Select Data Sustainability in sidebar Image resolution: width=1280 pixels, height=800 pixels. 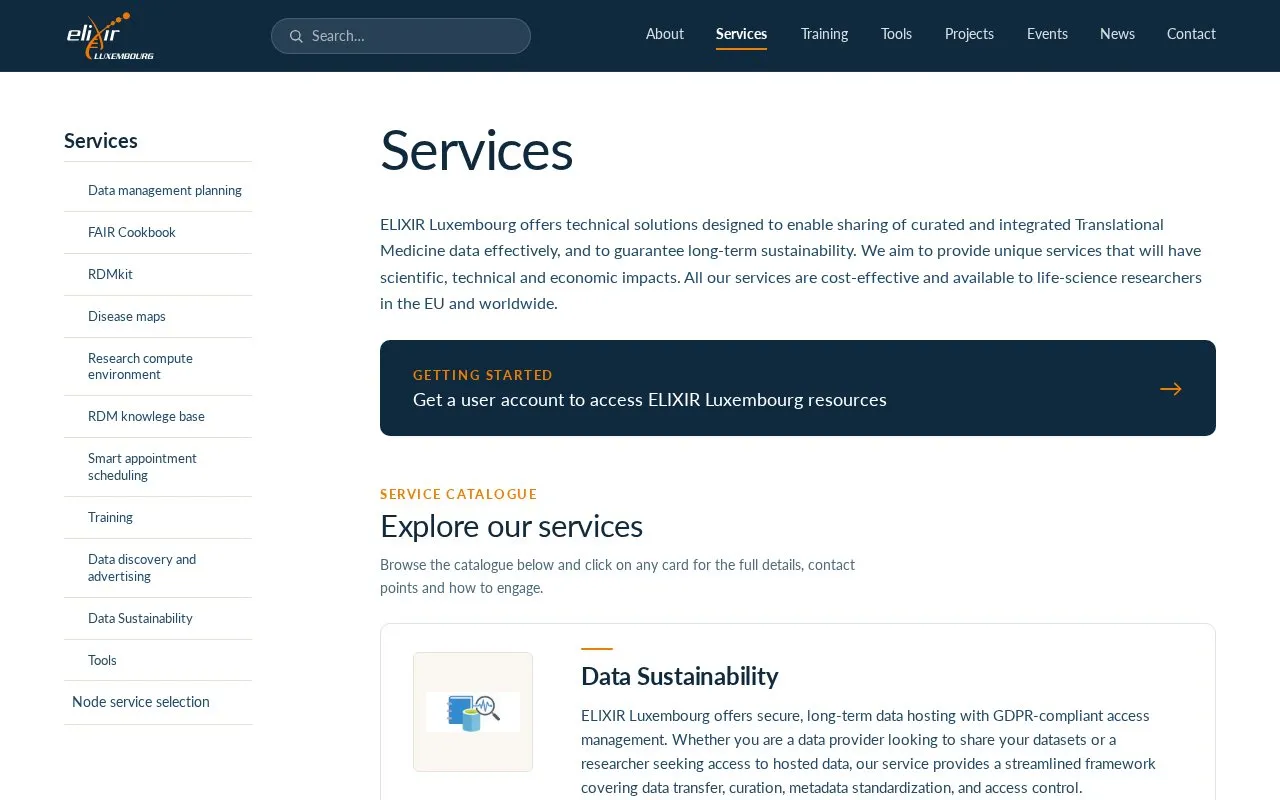[x=140, y=618]
